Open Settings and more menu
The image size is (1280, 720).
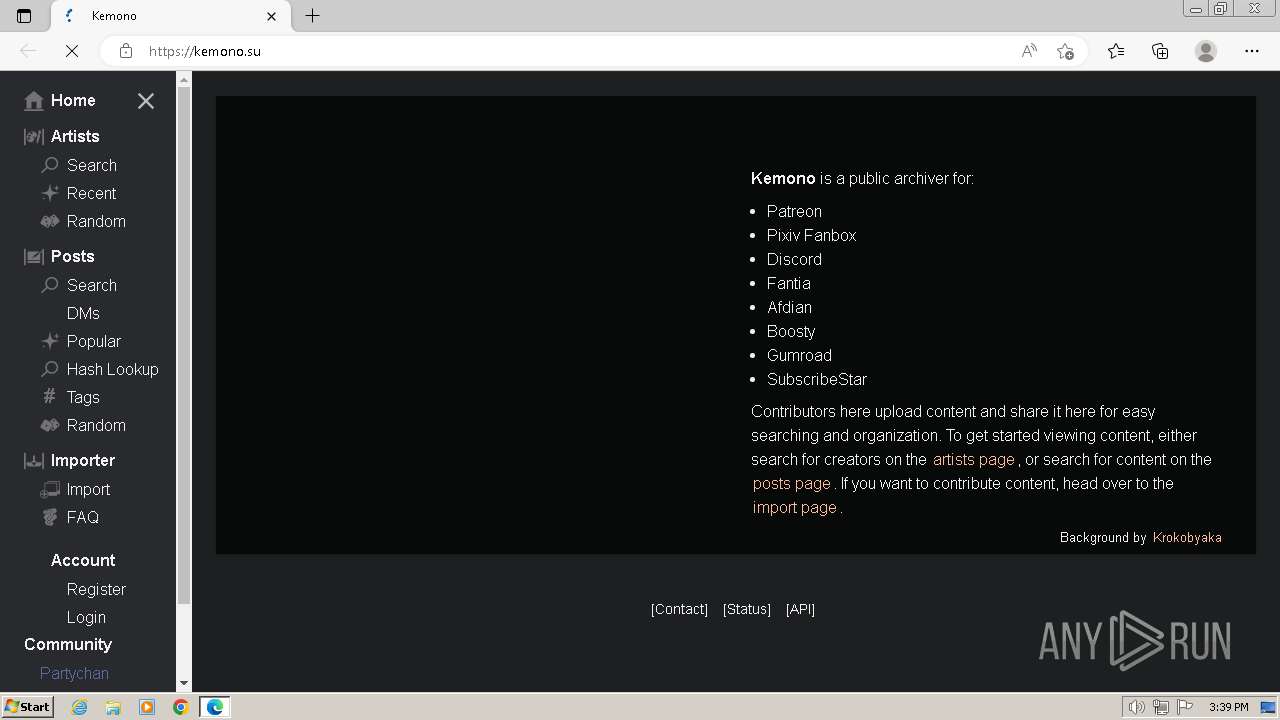point(1252,51)
